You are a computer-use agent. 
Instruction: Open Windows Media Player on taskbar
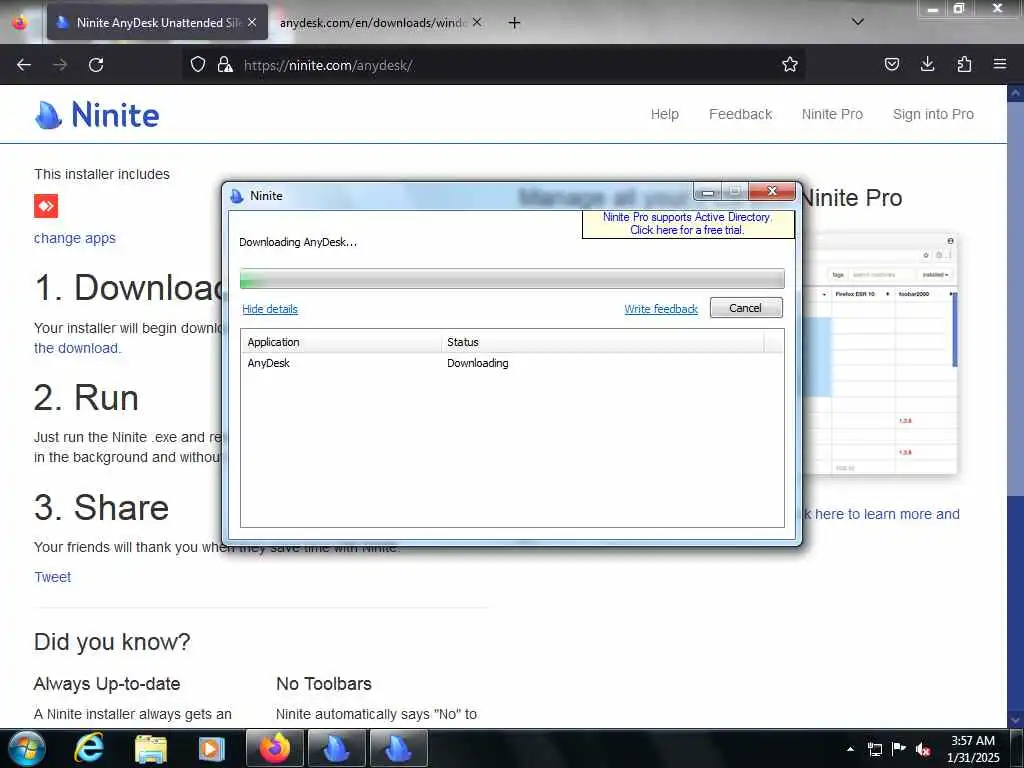(x=212, y=748)
